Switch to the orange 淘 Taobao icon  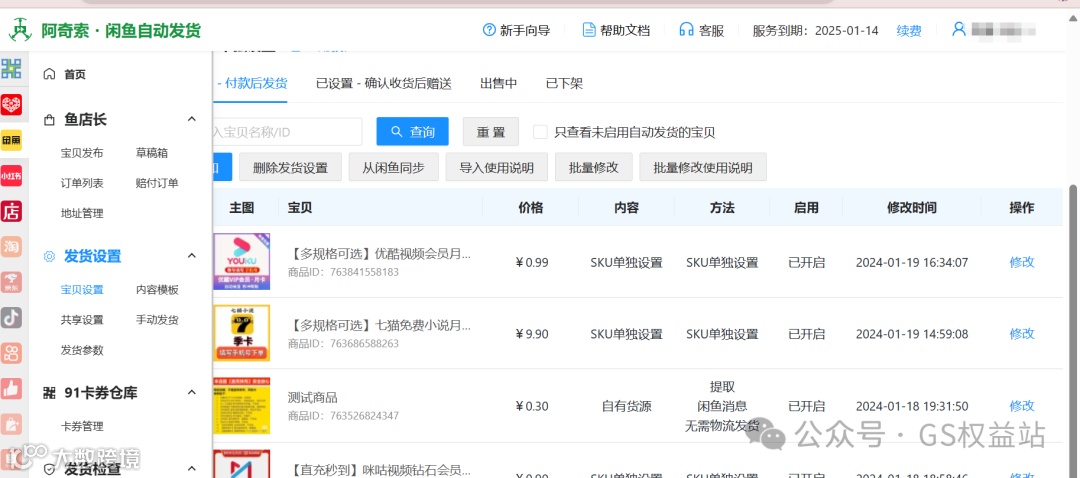pyautogui.click(x=11, y=247)
